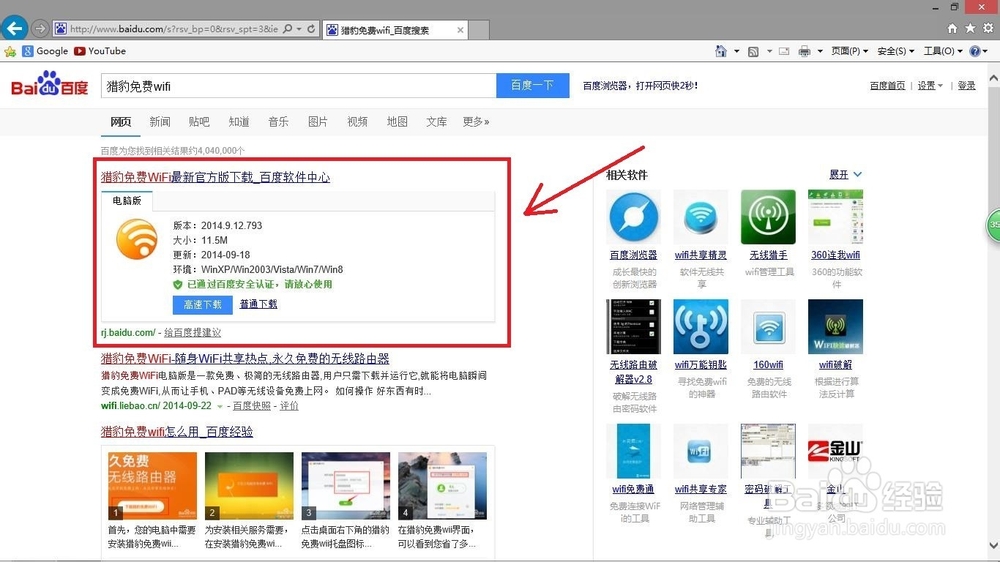The width and height of the screenshot is (1000, 562).
Task: Refresh the page with the reload icon
Action: click(x=311, y=29)
